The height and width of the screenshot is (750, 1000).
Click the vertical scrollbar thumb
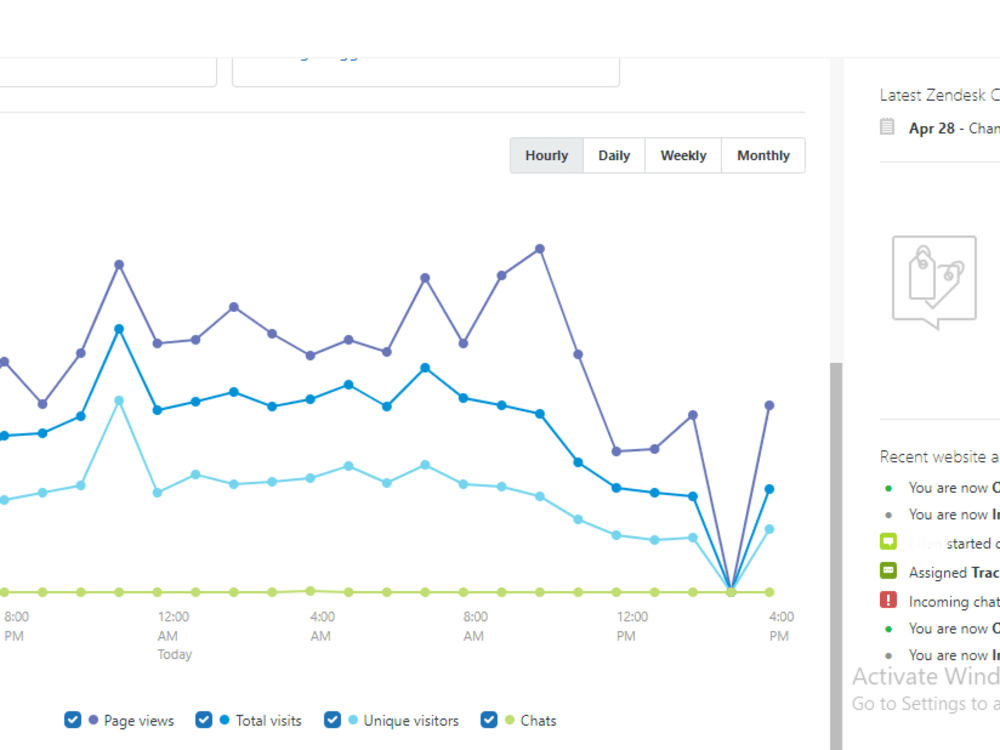coord(836,556)
